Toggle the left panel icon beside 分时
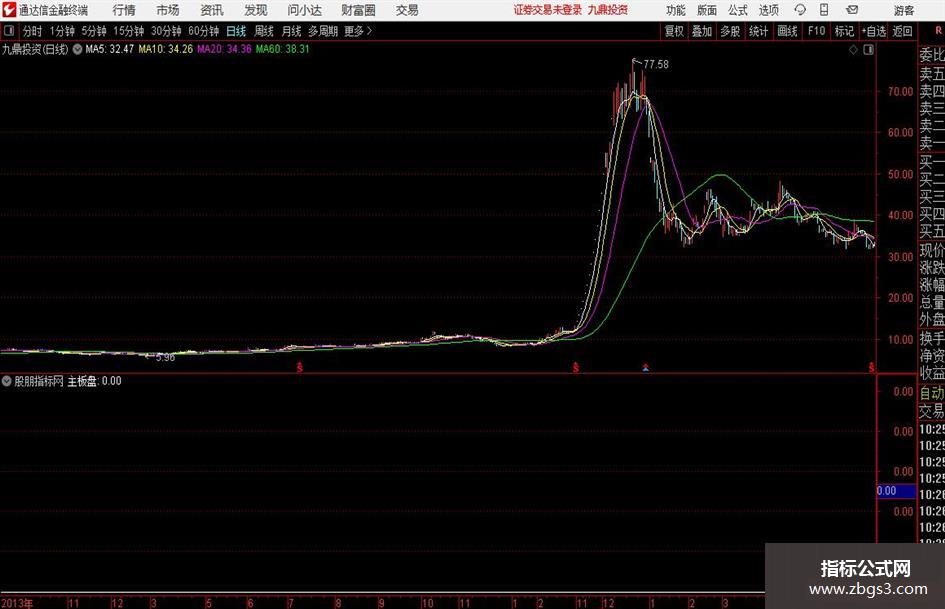The image size is (945, 609). click(x=9, y=31)
